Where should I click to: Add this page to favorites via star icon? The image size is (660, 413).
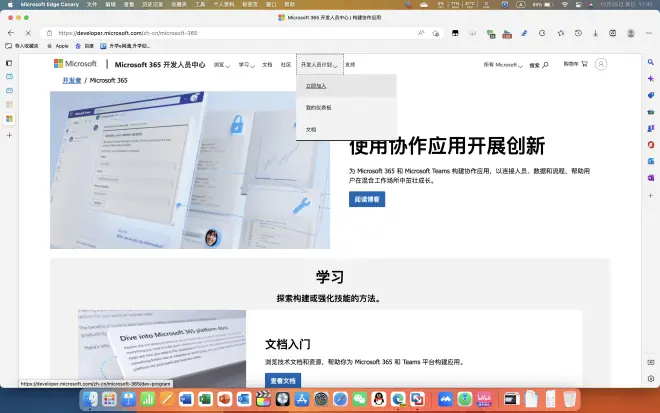(x=436, y=33)
